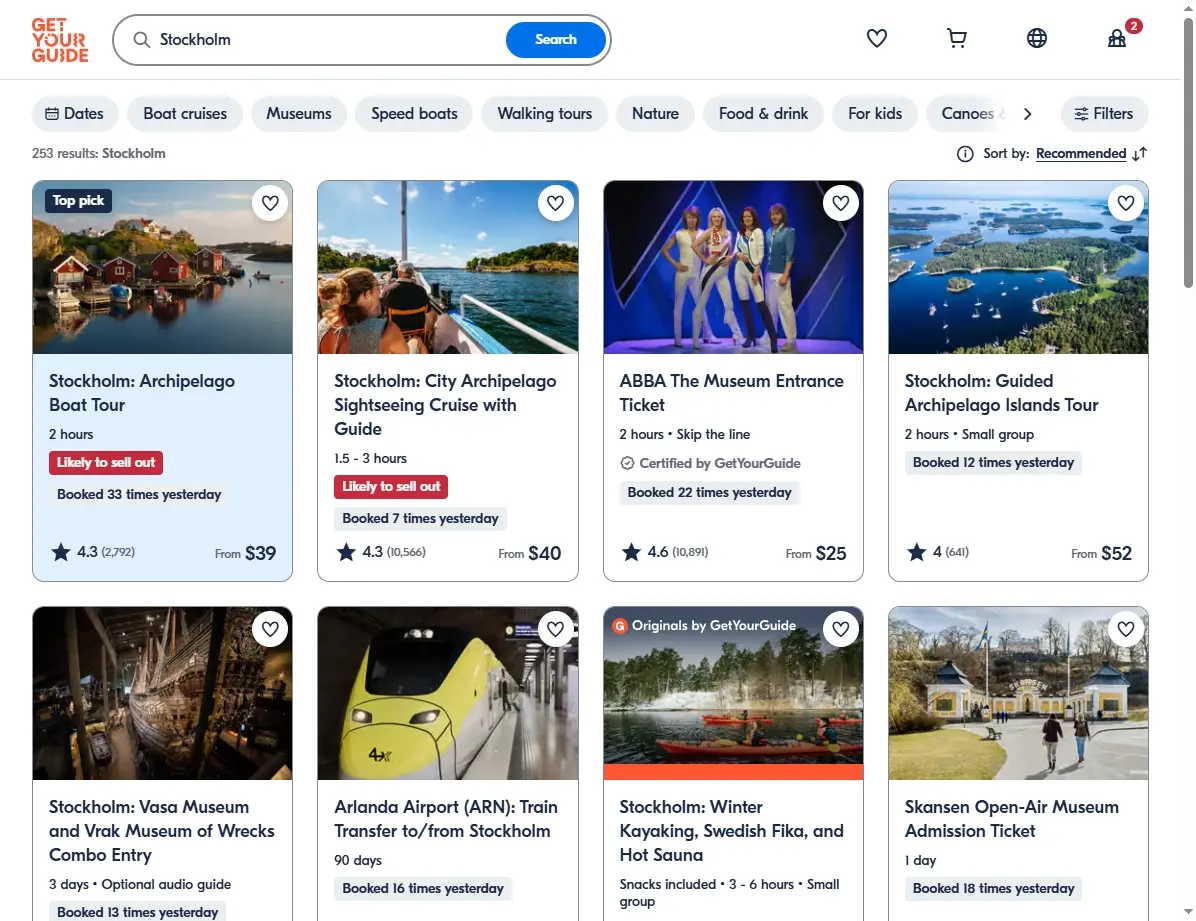Open the wishlist heart in the header
The image size is (1196, 921).
point(876,38)
